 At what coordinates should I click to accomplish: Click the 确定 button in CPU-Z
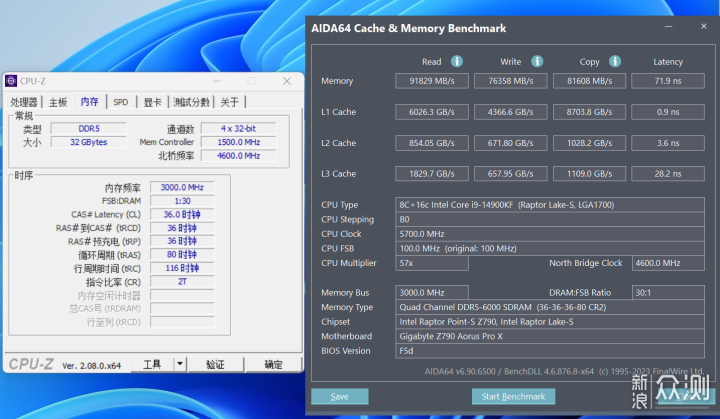(x=273, y=364)
